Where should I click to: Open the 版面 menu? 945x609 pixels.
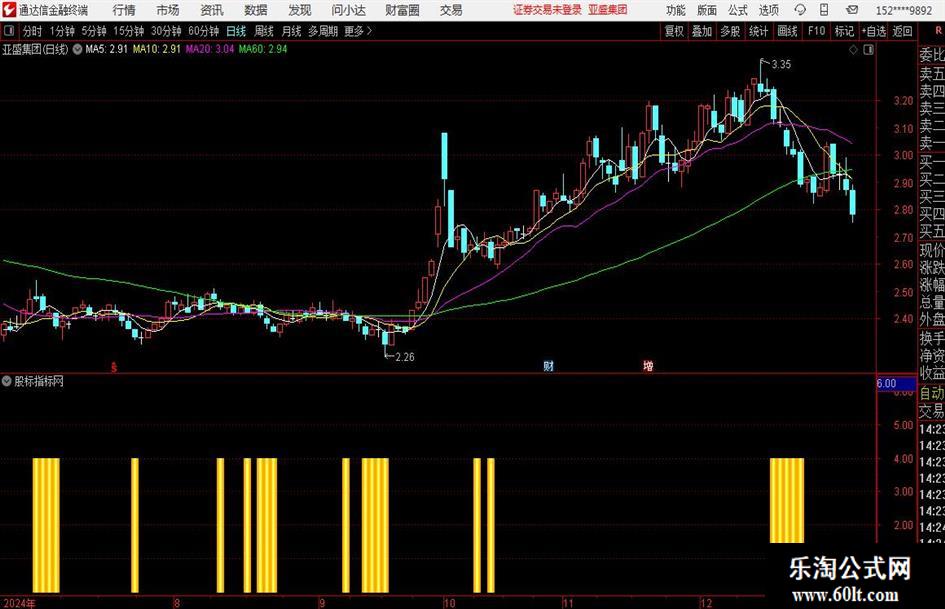tap(706, 10)
